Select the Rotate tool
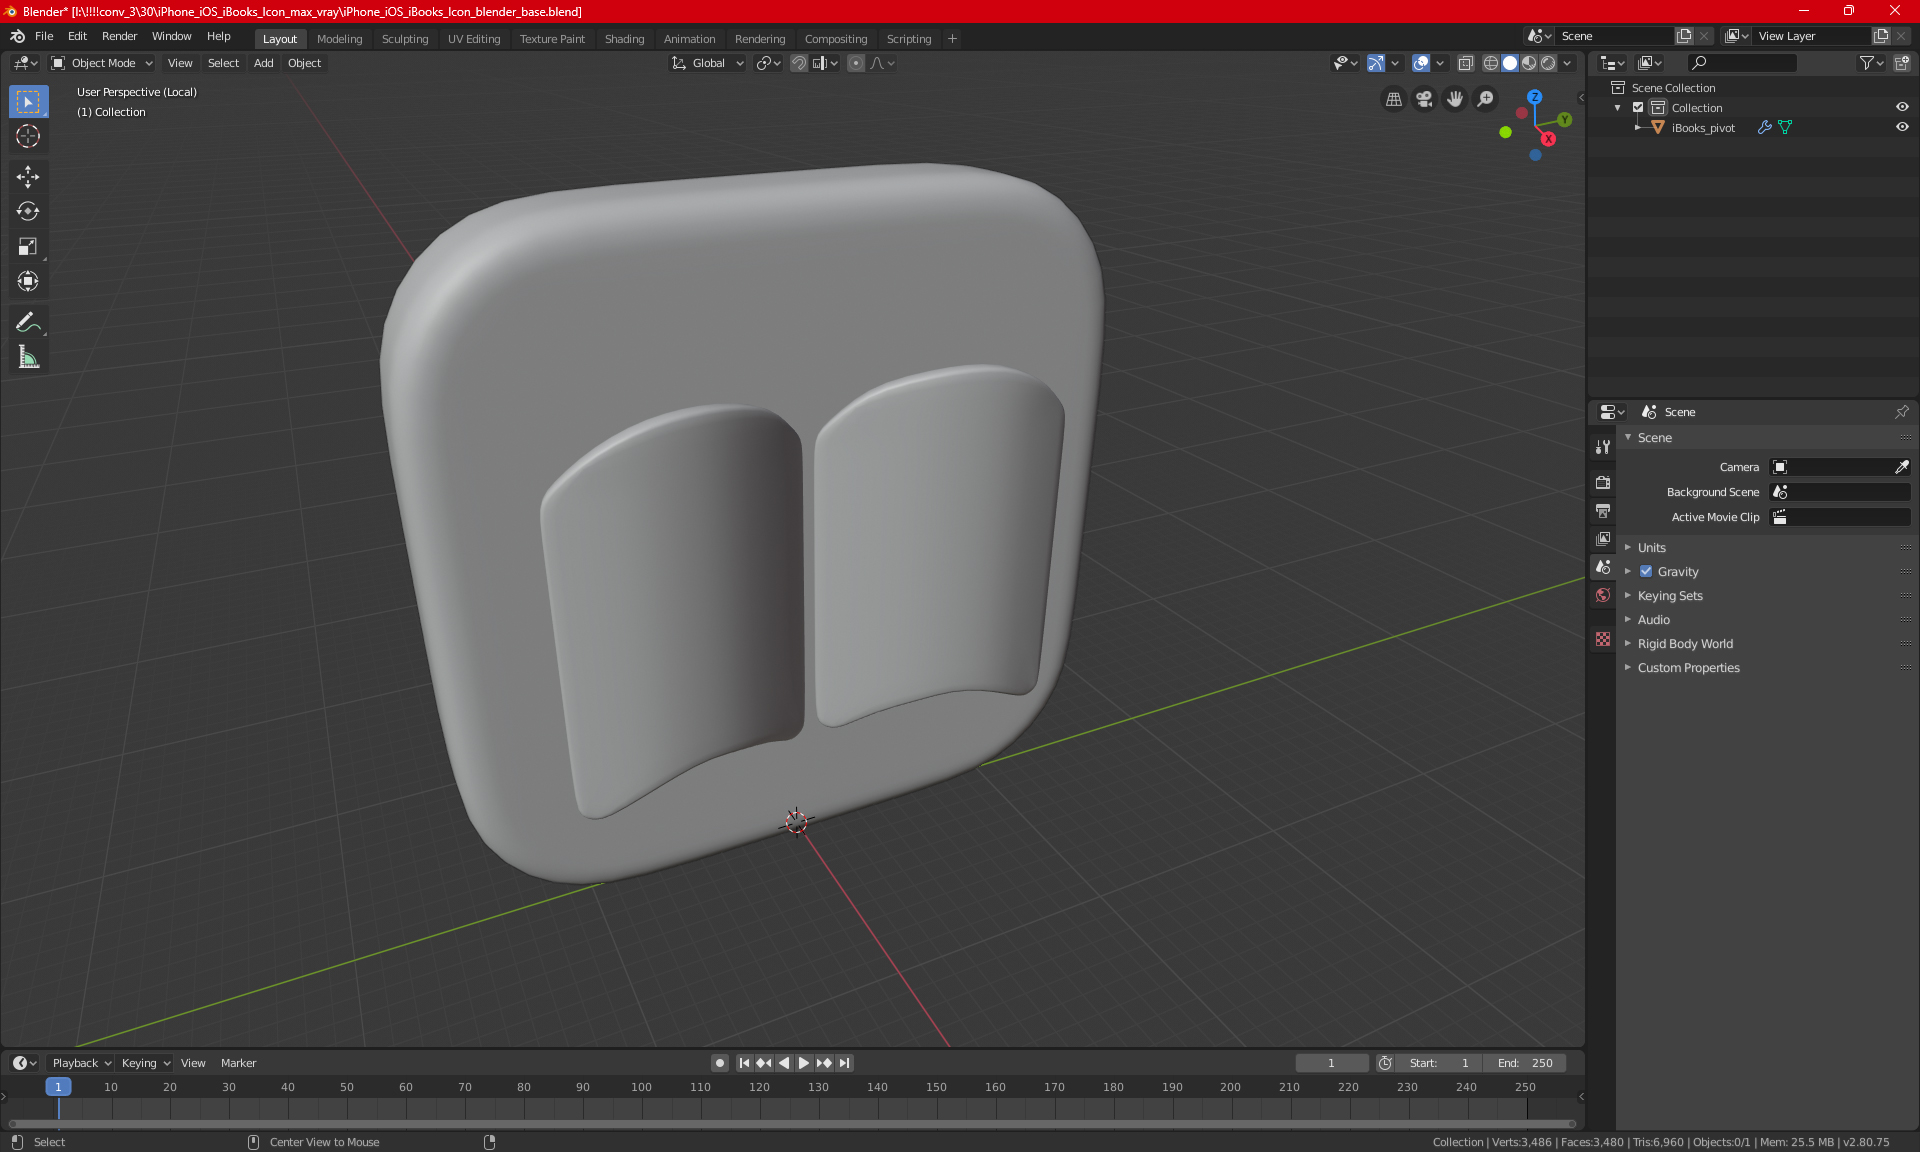Viewport: 1920px width, 1152px height. click(28, 212)
